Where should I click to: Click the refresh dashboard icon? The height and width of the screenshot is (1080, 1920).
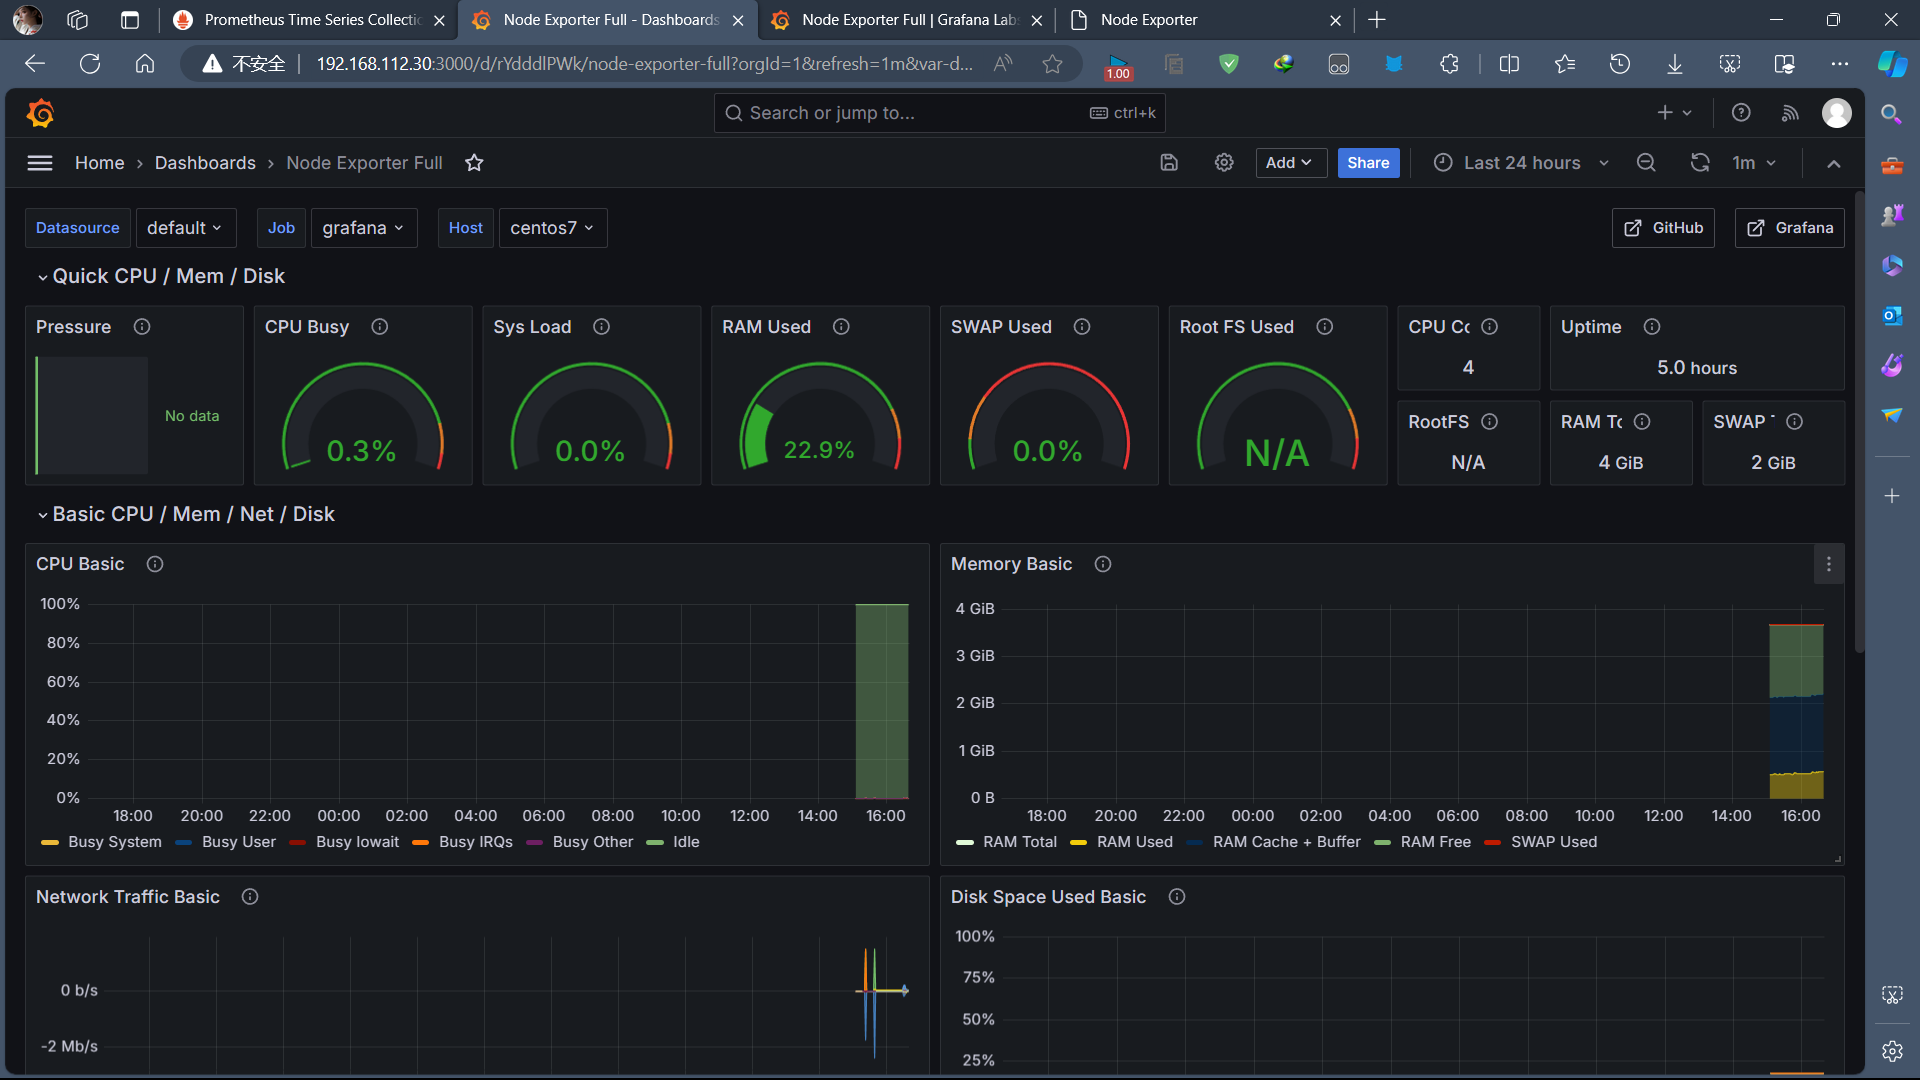[x=1699, y=163]
